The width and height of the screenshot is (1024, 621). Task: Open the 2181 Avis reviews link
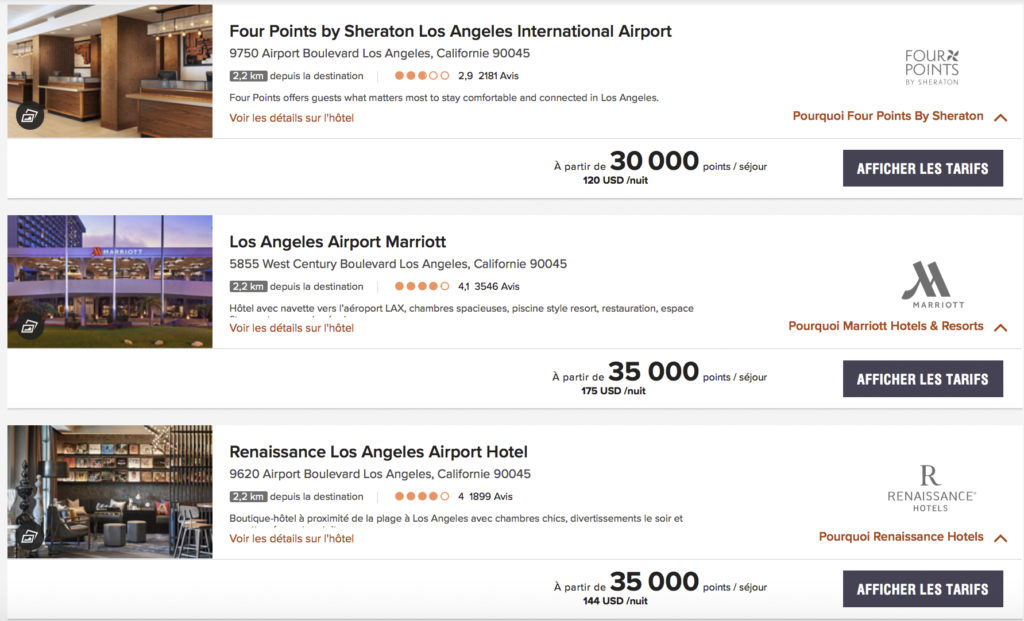click(x=498, y=76)
